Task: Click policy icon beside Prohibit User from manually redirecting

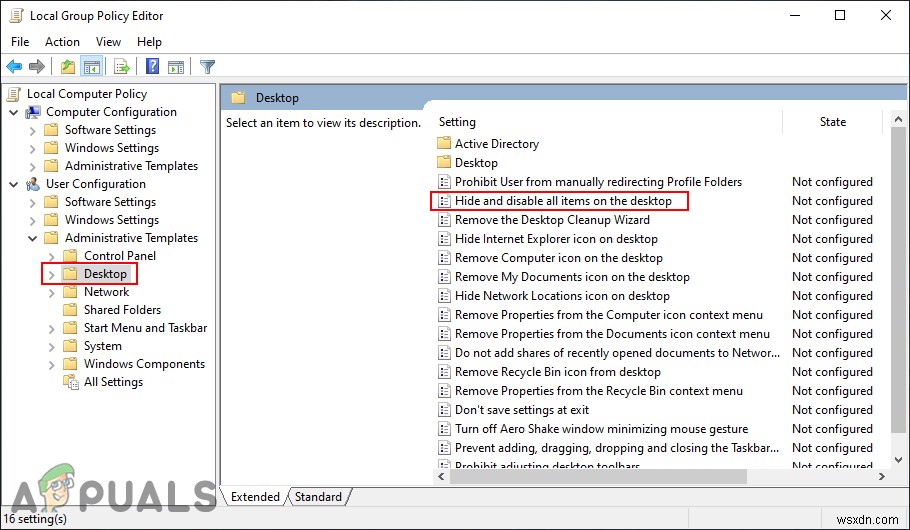Action: tap(444, 182)
